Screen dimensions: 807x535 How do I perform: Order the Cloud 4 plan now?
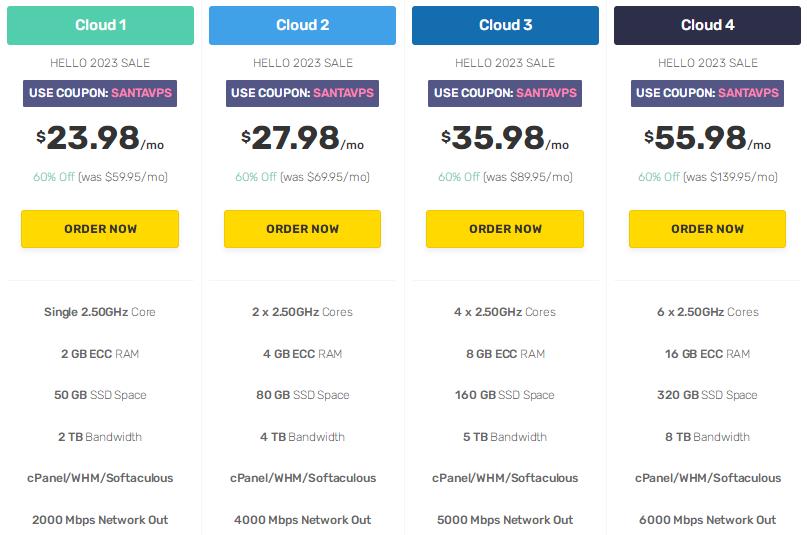(707, 229)
